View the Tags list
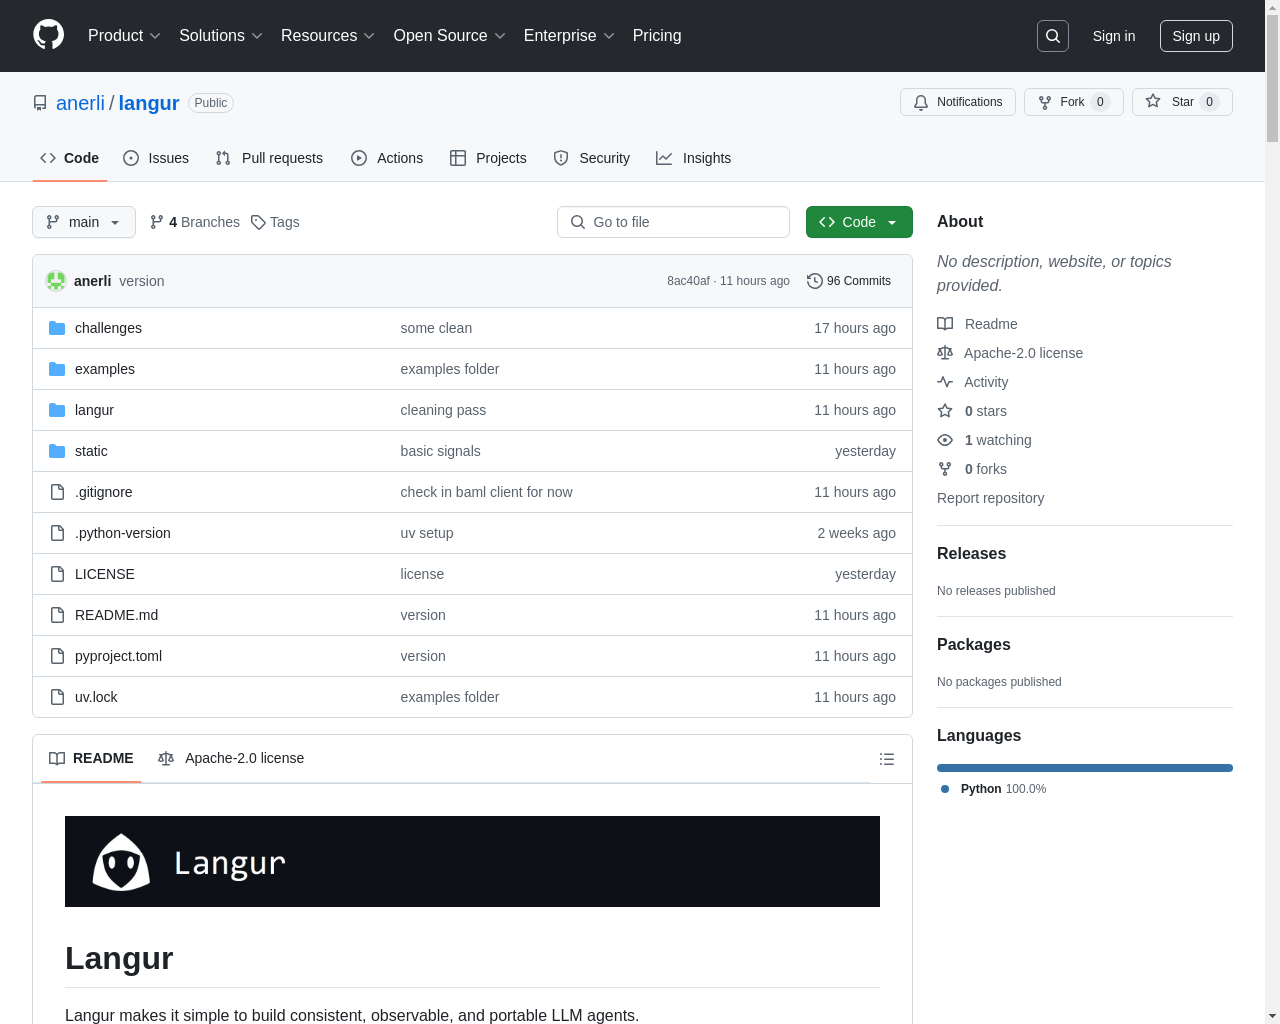The image size is (1280, 1024). 275,222
